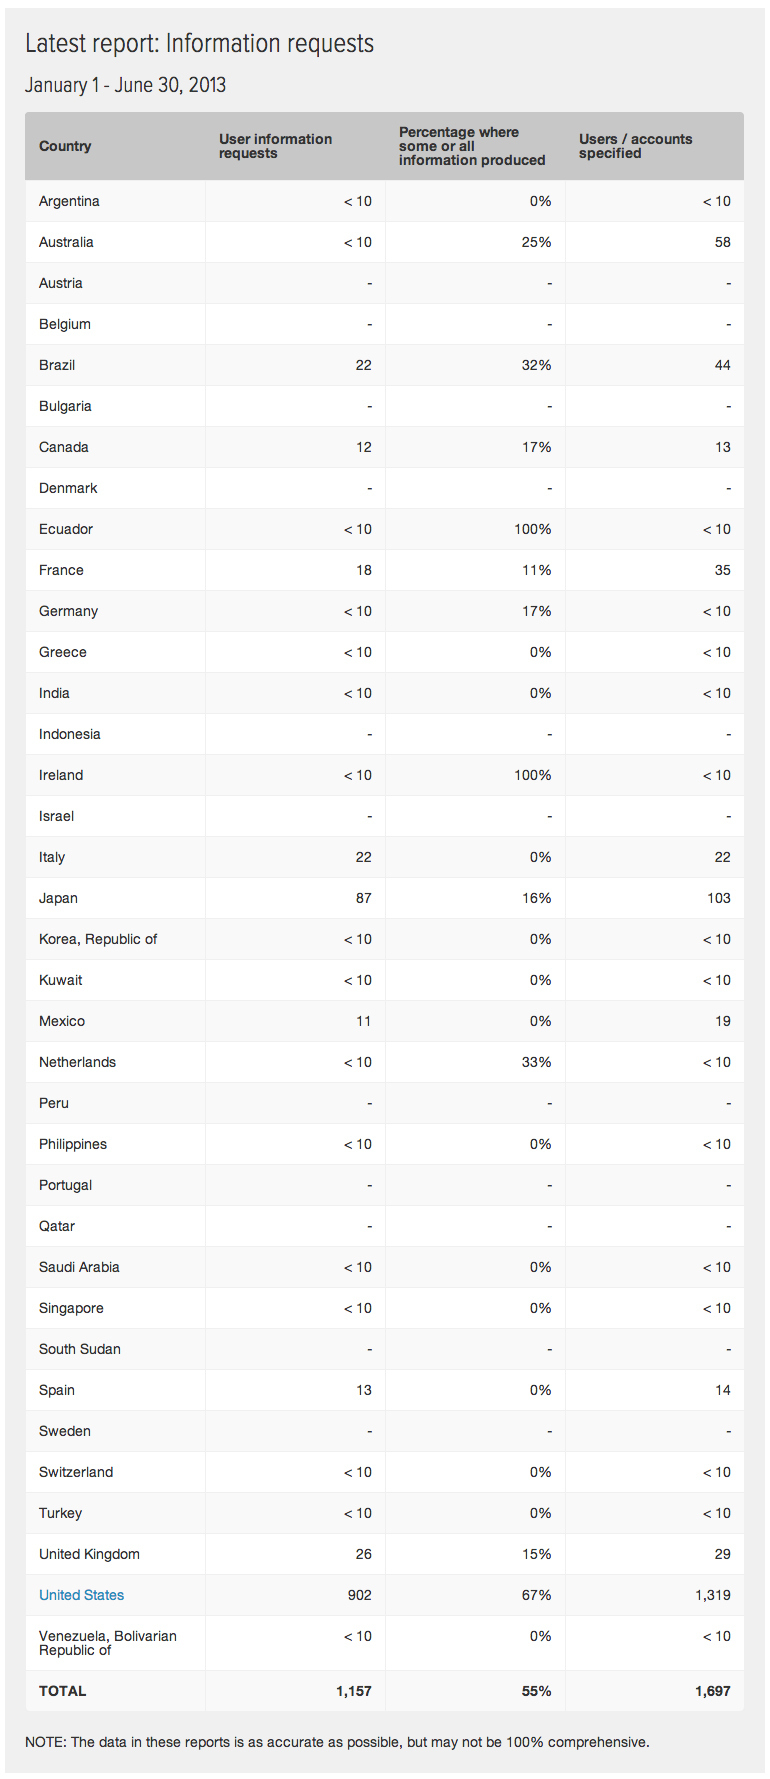Click Ecuador's 100% percentage value
Image resolution: width=770 pixels, height=1779 pixels.
[533, 529]
